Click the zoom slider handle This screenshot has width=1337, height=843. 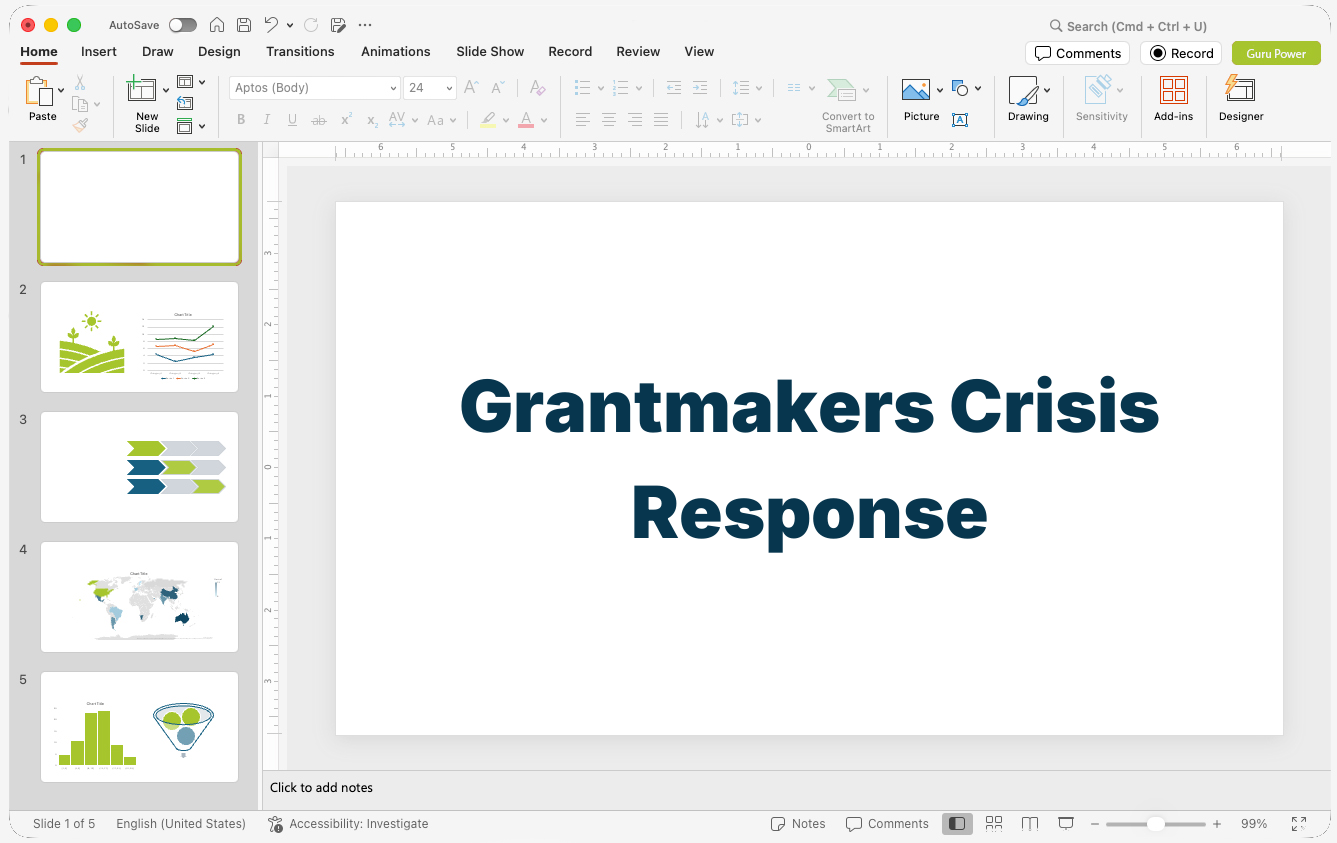(x=1155, y=824)
